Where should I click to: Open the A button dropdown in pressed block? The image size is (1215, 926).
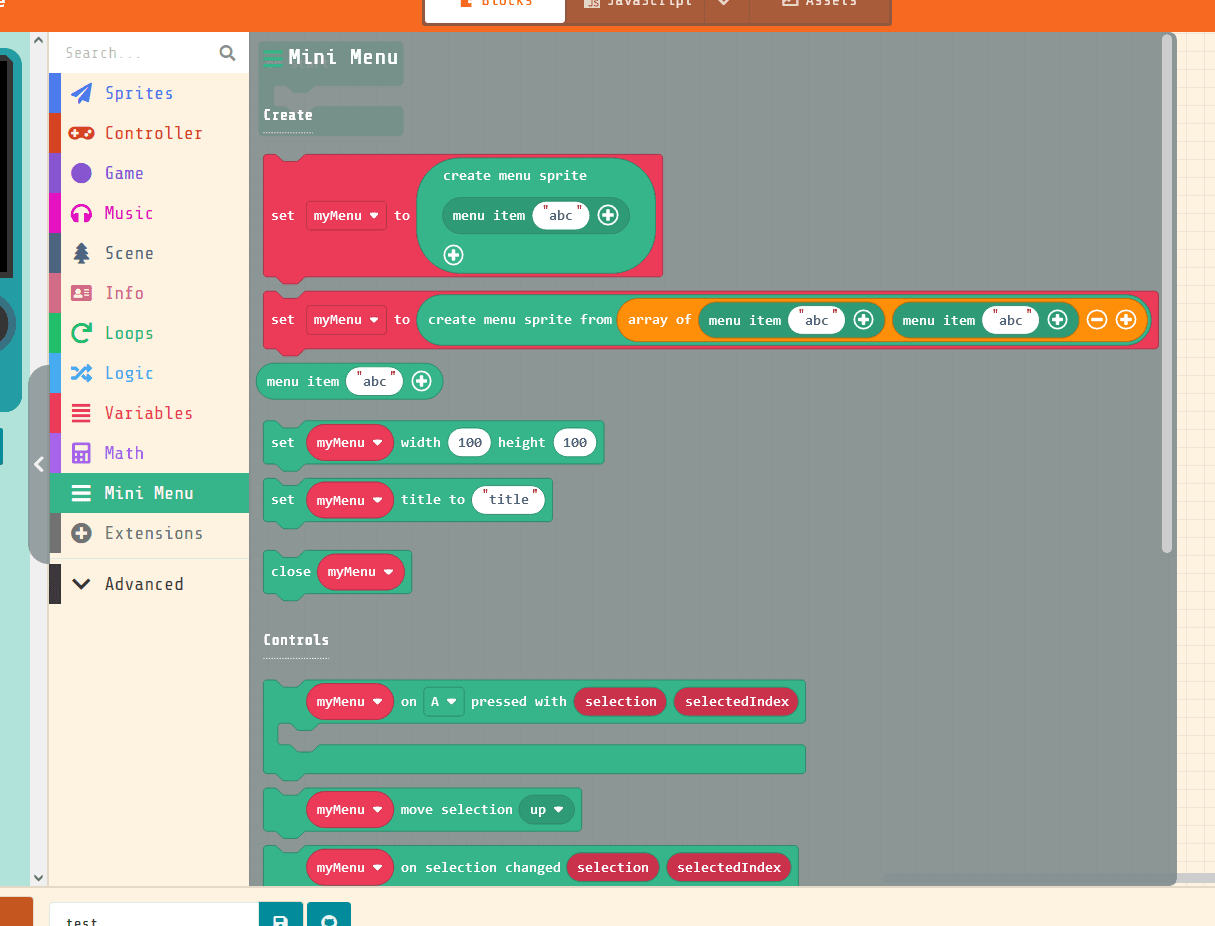(x=444, y=702)
